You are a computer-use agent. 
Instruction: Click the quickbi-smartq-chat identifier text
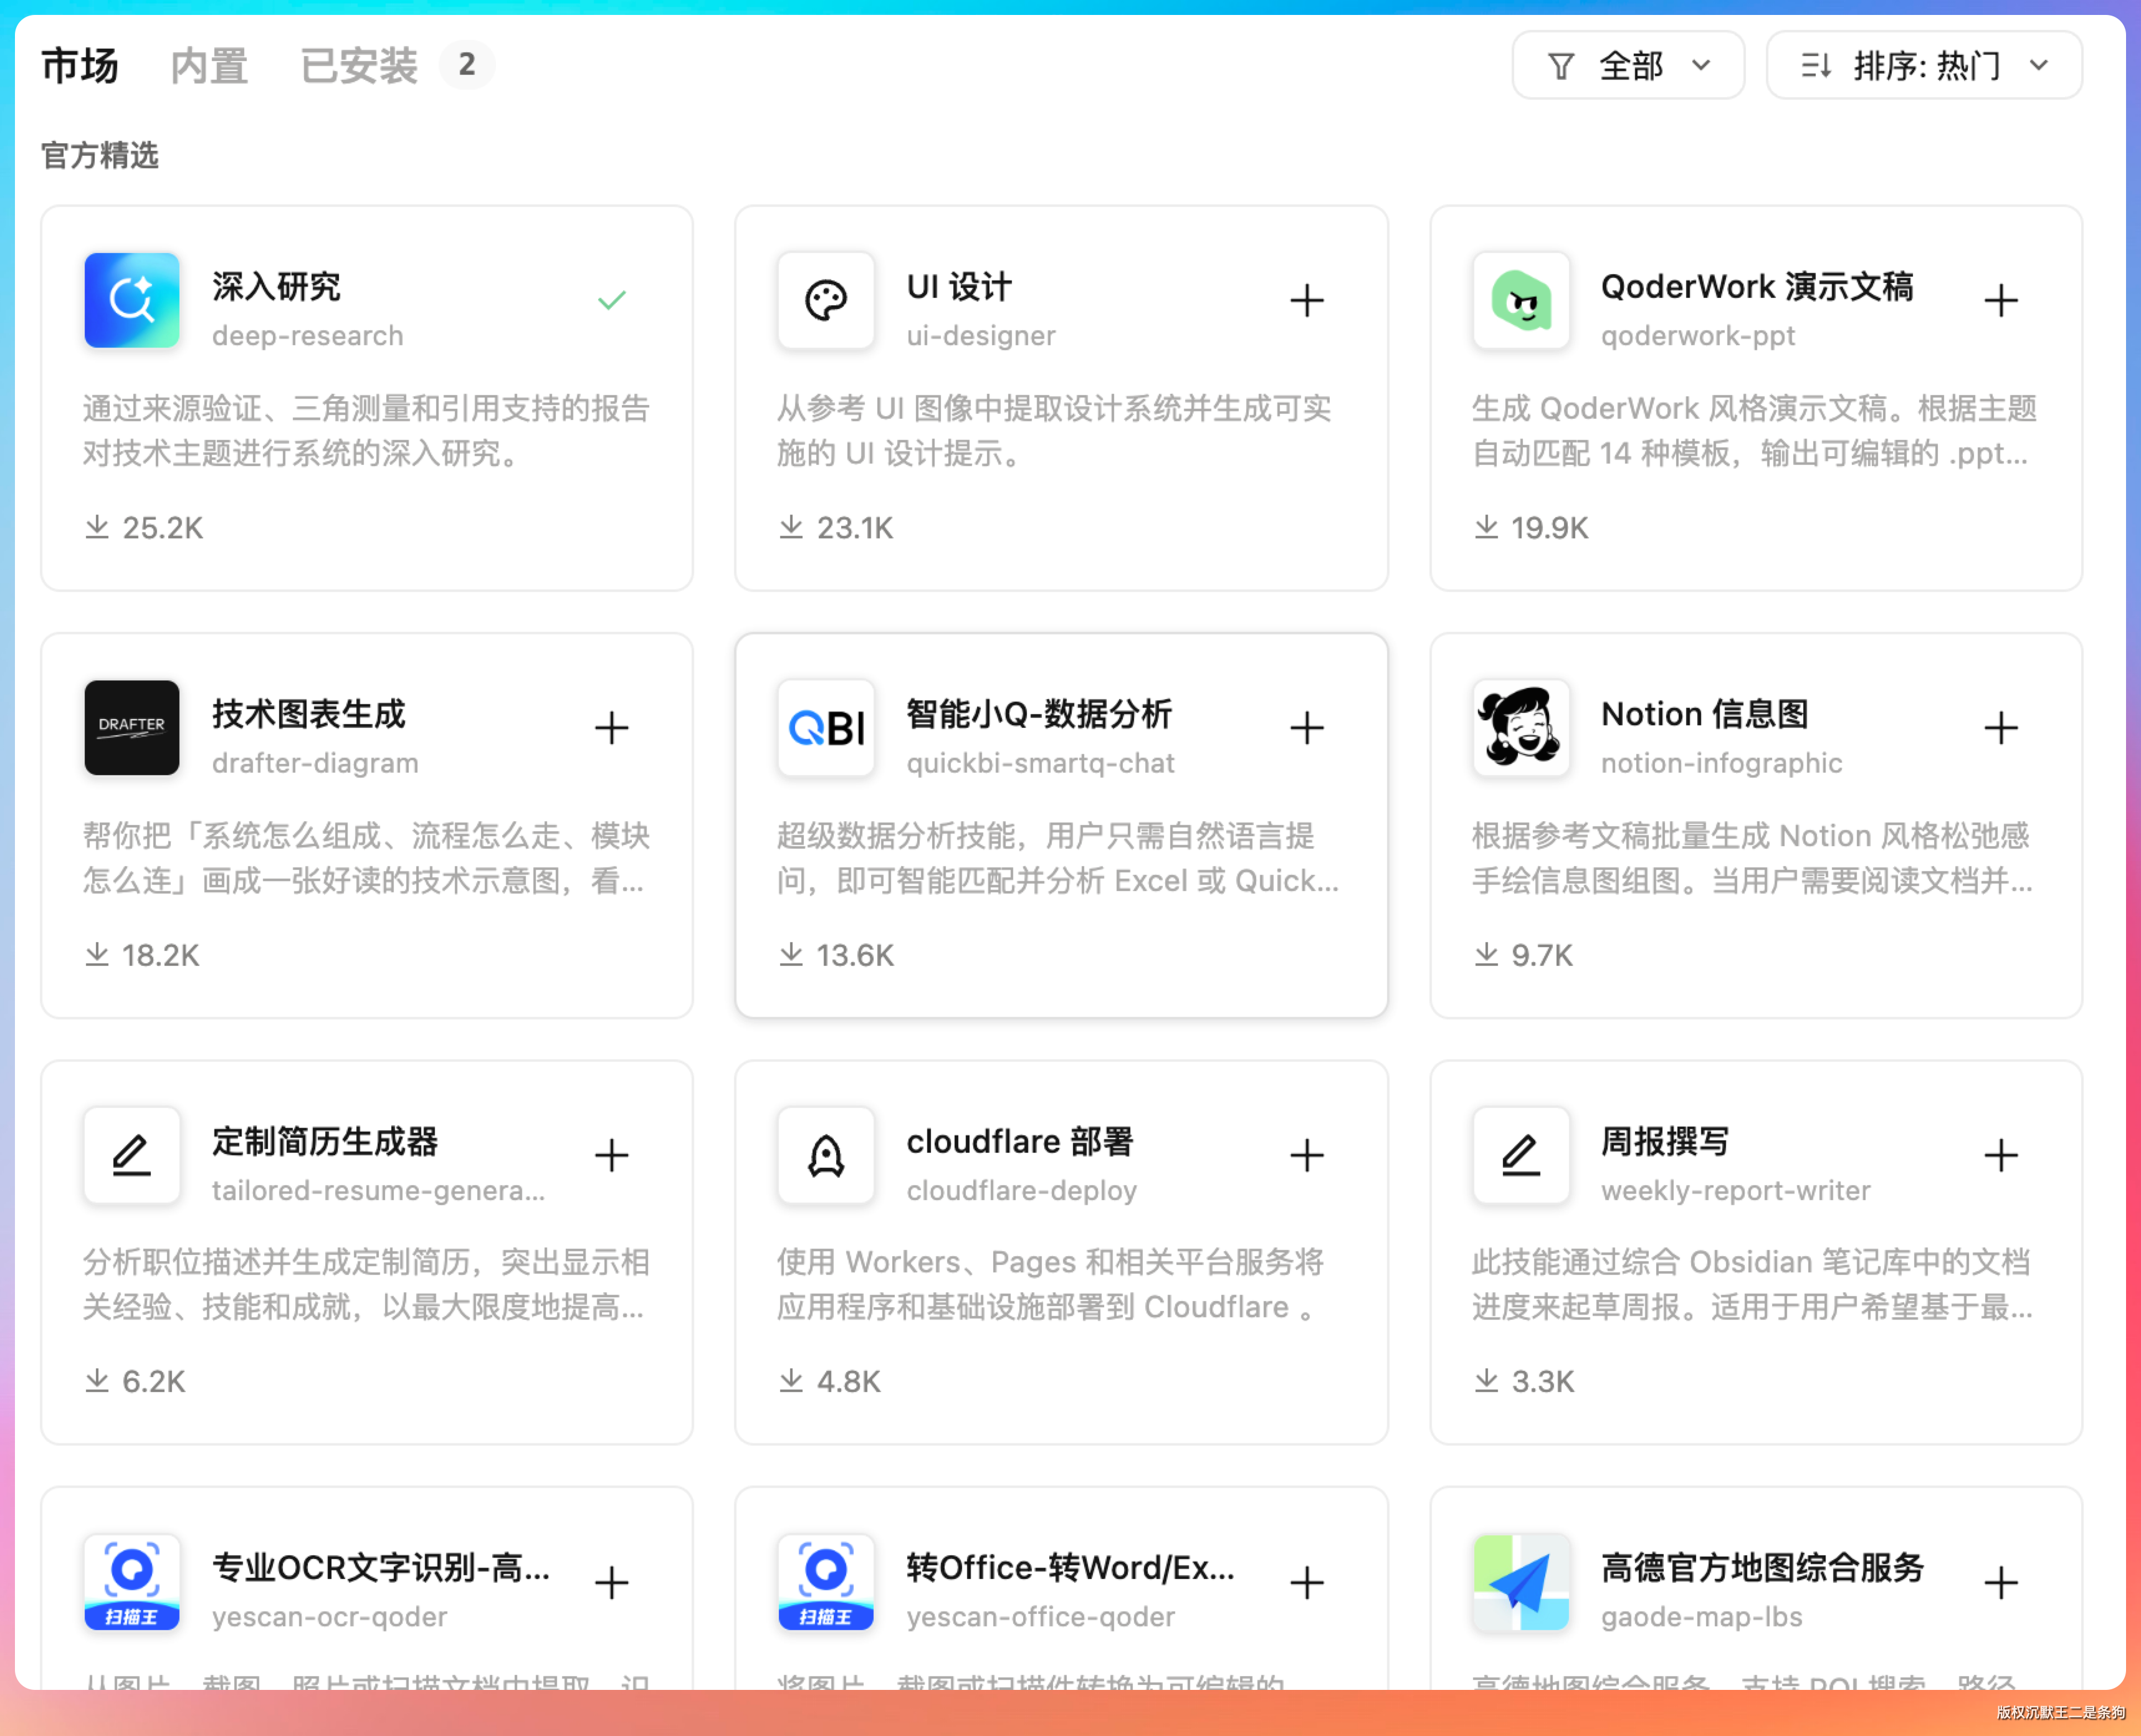(x=1040, y=763)
